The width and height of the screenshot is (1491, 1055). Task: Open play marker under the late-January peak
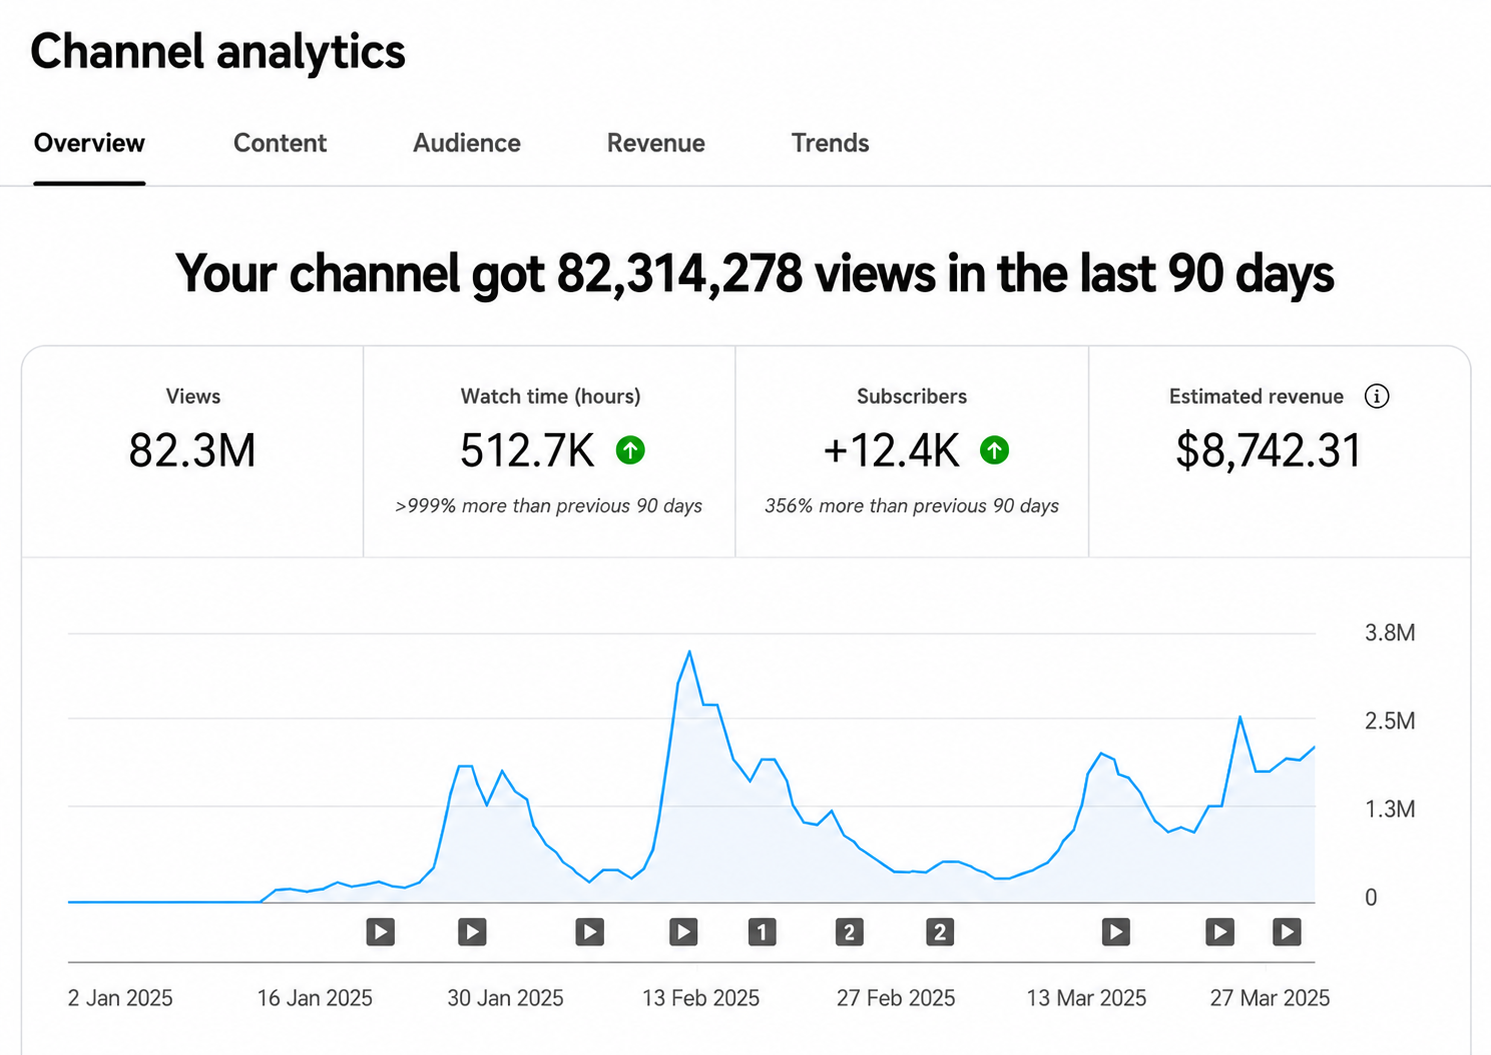472,932
